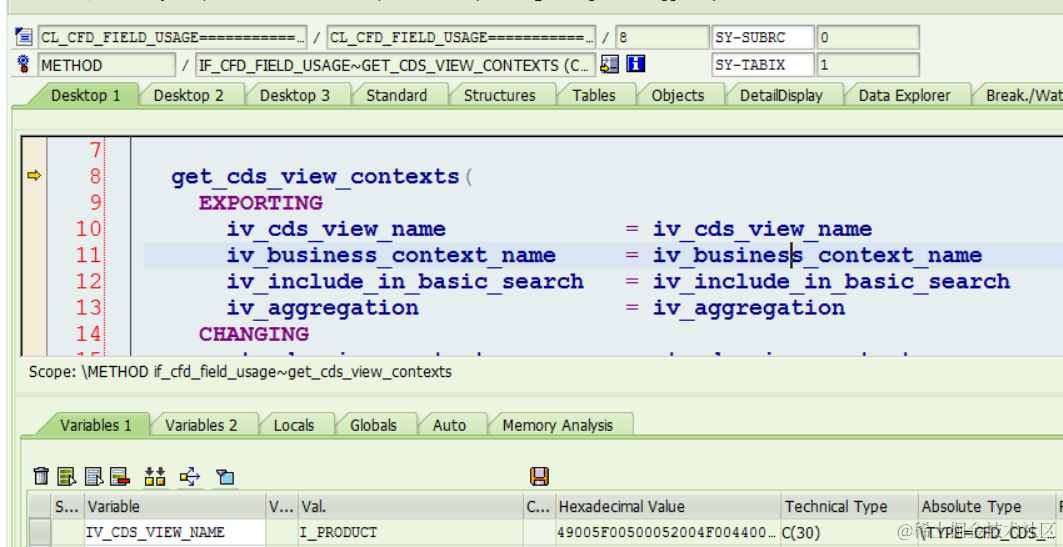Click line 13 left-hand iv_aggregation parameter

[x=323, y=309]
